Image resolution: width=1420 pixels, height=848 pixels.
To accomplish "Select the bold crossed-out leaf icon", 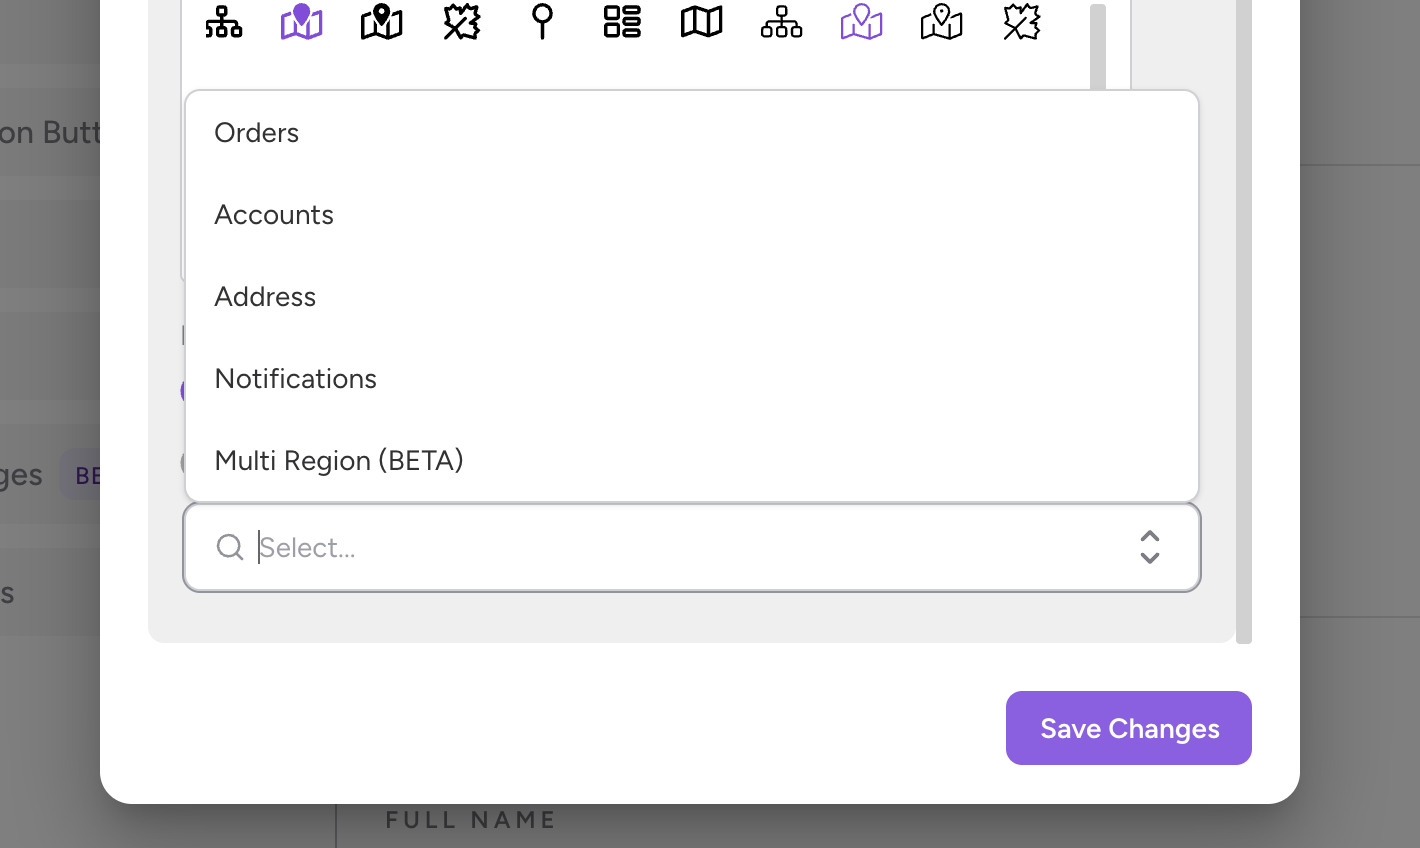I will point(462,22).
